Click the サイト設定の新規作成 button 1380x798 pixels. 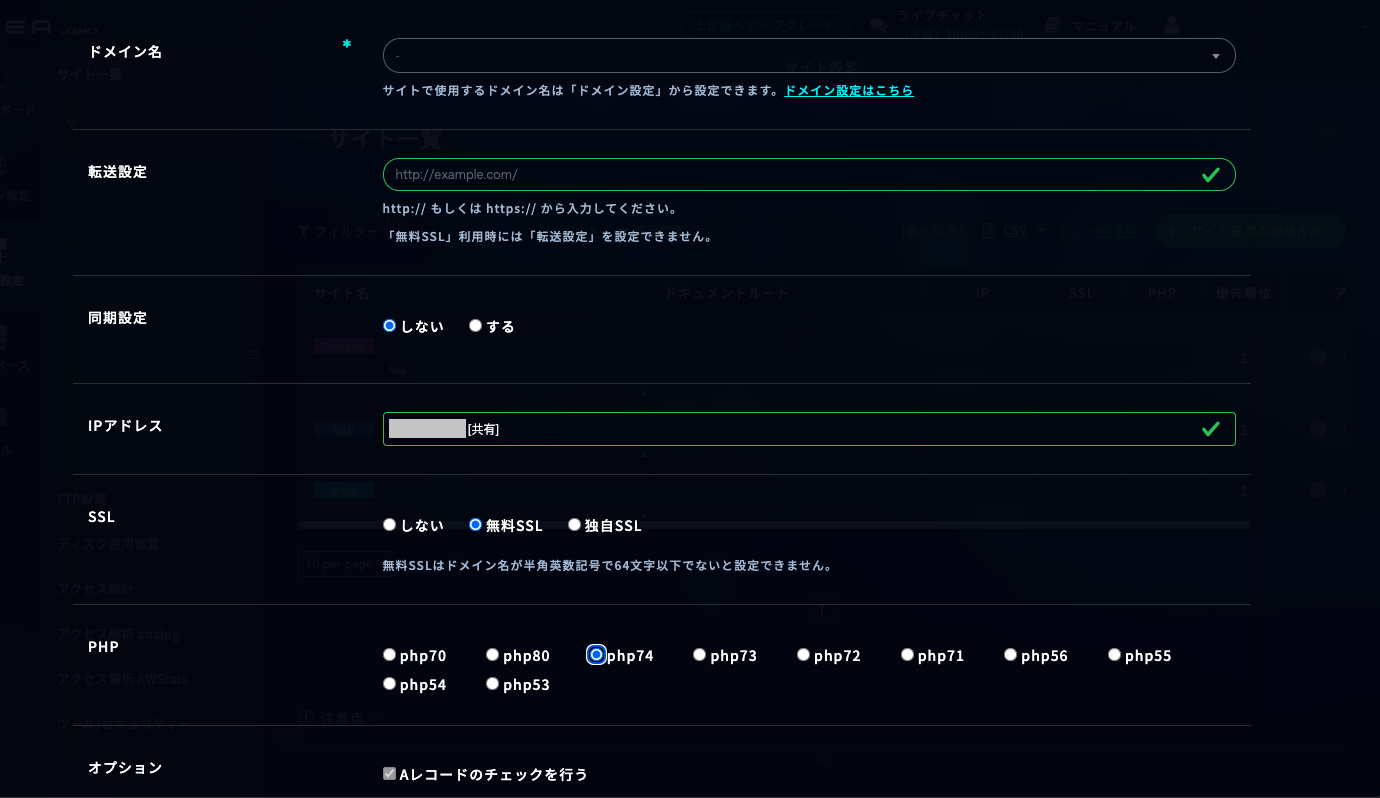tap(1250, 230)
